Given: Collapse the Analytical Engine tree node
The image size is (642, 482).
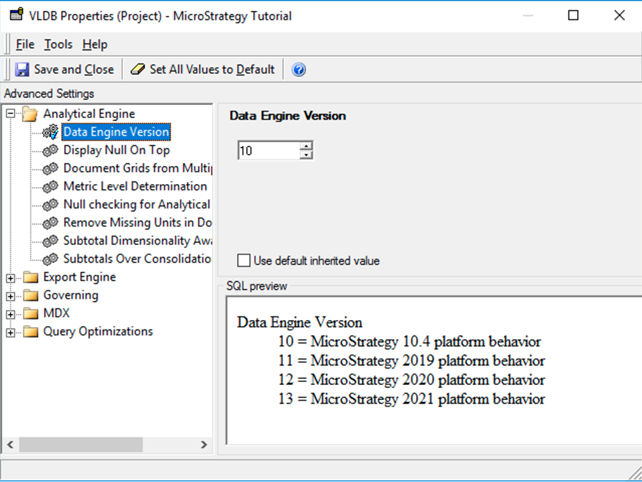Looking at the screenshot, I should pos(11,114).
